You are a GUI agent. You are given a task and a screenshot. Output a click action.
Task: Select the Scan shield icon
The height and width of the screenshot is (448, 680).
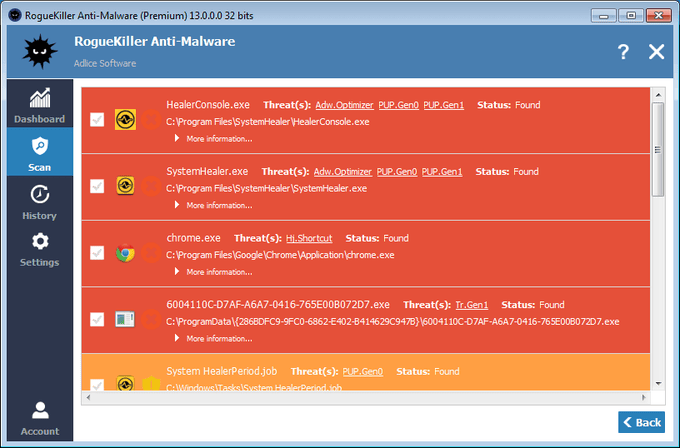click(39, 147)
